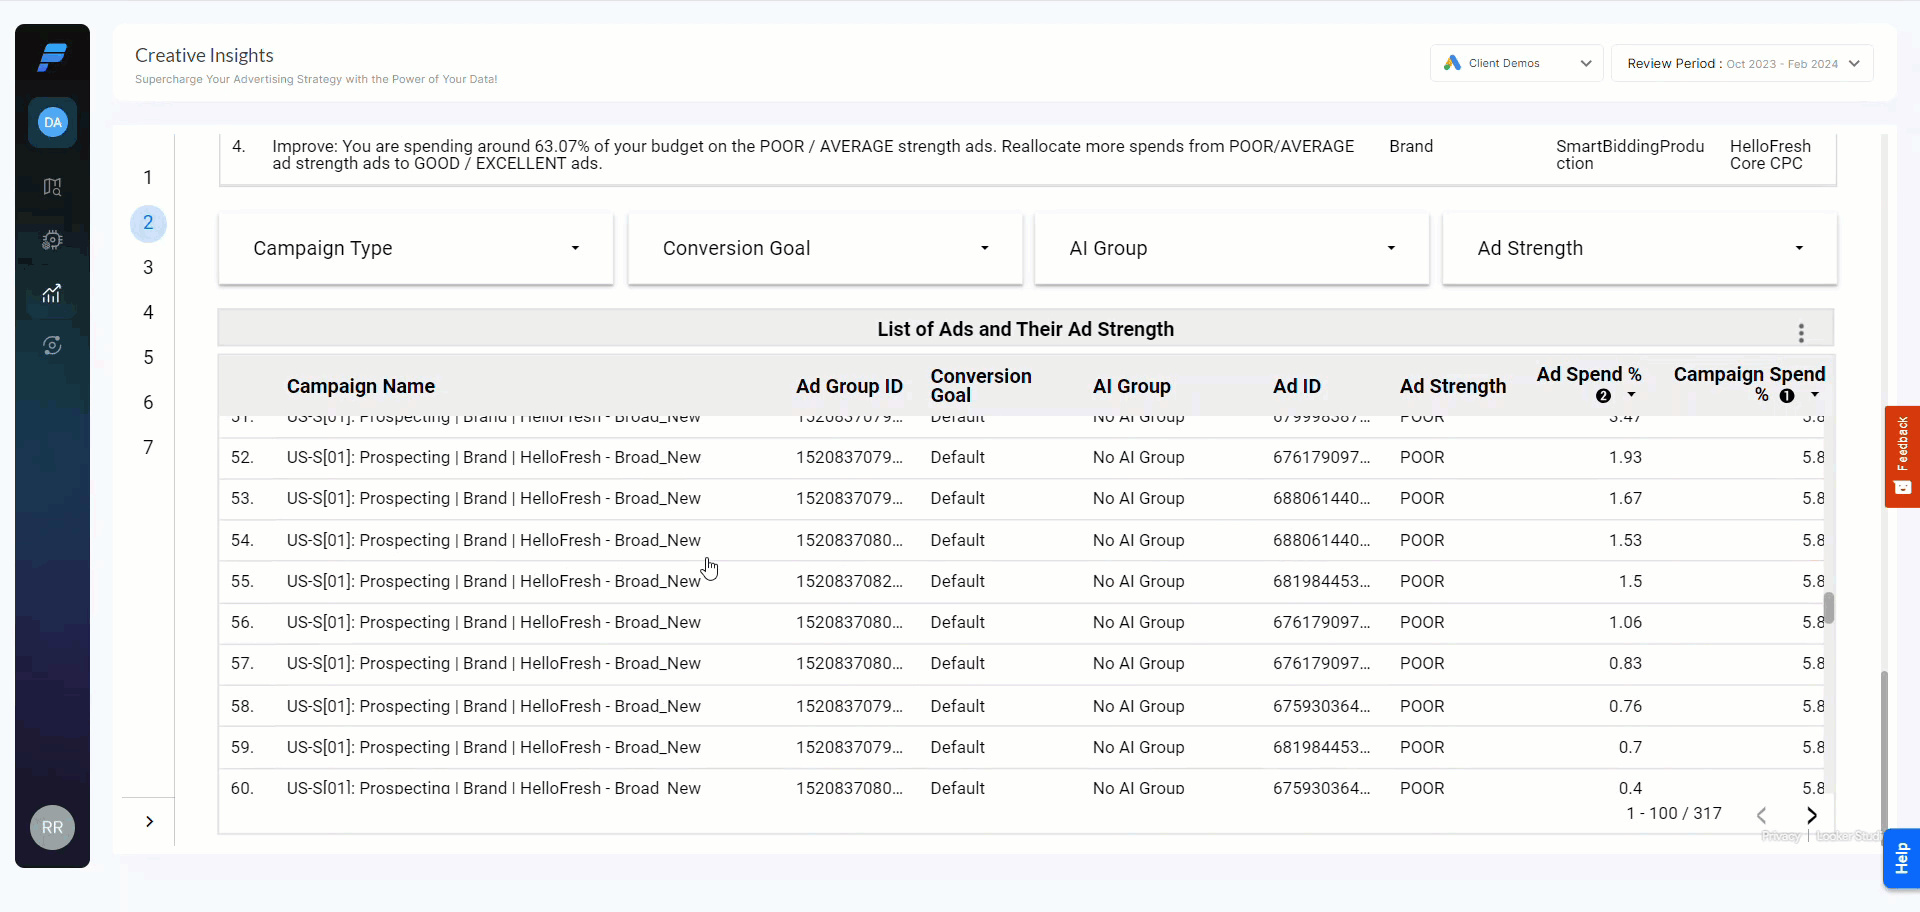This screenshot has height=912, width=1920.
Task: Open the Review Period date dropdown
Action: coord(1742,63)
